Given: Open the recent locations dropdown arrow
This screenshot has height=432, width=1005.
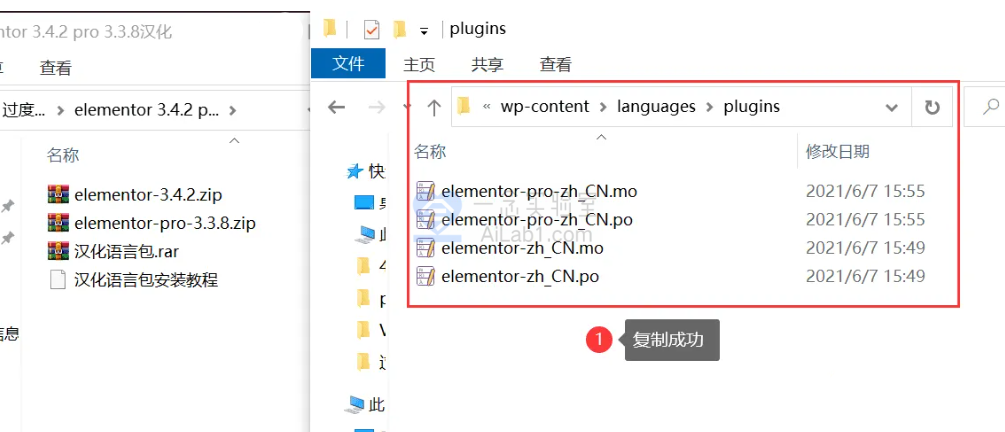Looking at the screenshot, I should (407, 107).
